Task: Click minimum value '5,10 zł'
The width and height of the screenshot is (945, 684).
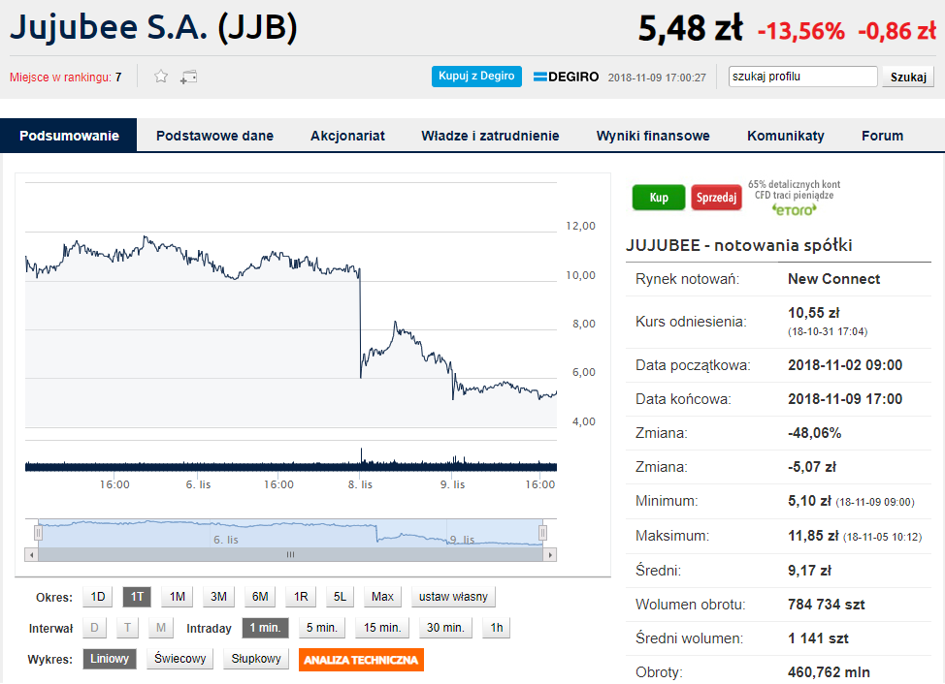Action: pyautogui.click(x=809, y=501)
